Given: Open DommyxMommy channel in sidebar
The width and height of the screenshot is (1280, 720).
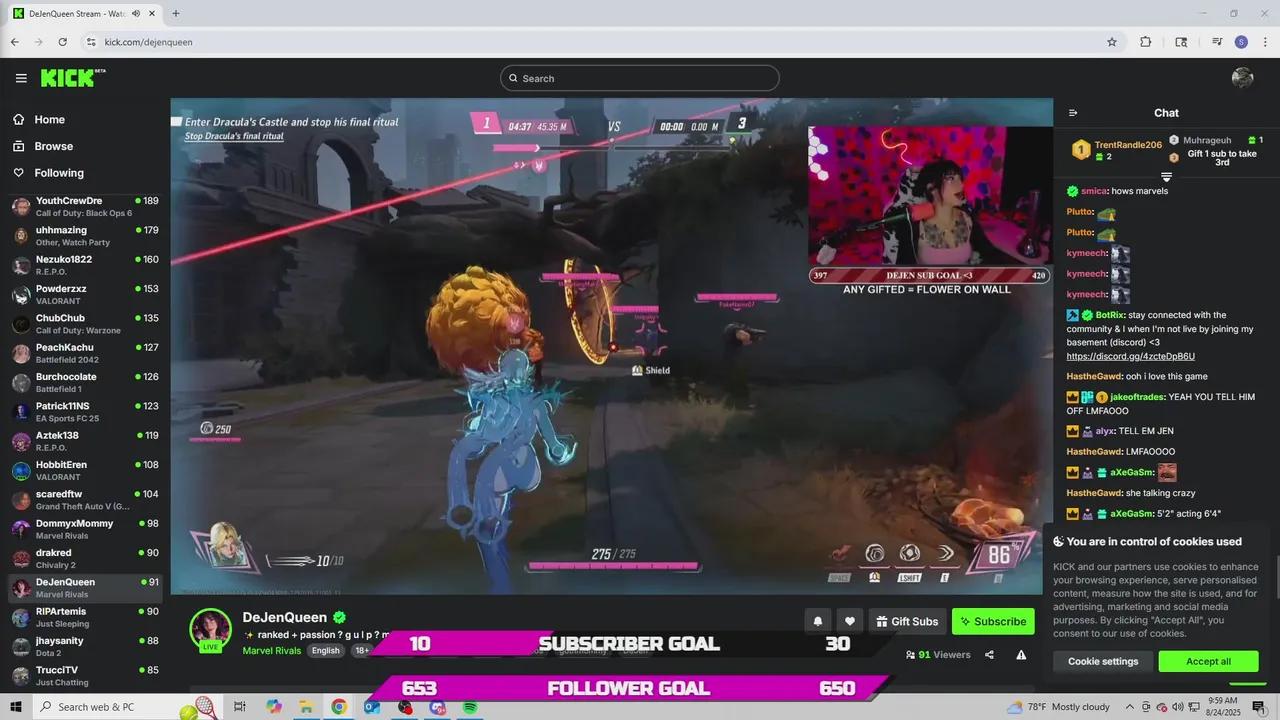Looking at the screenshot, I should (86, 529).
